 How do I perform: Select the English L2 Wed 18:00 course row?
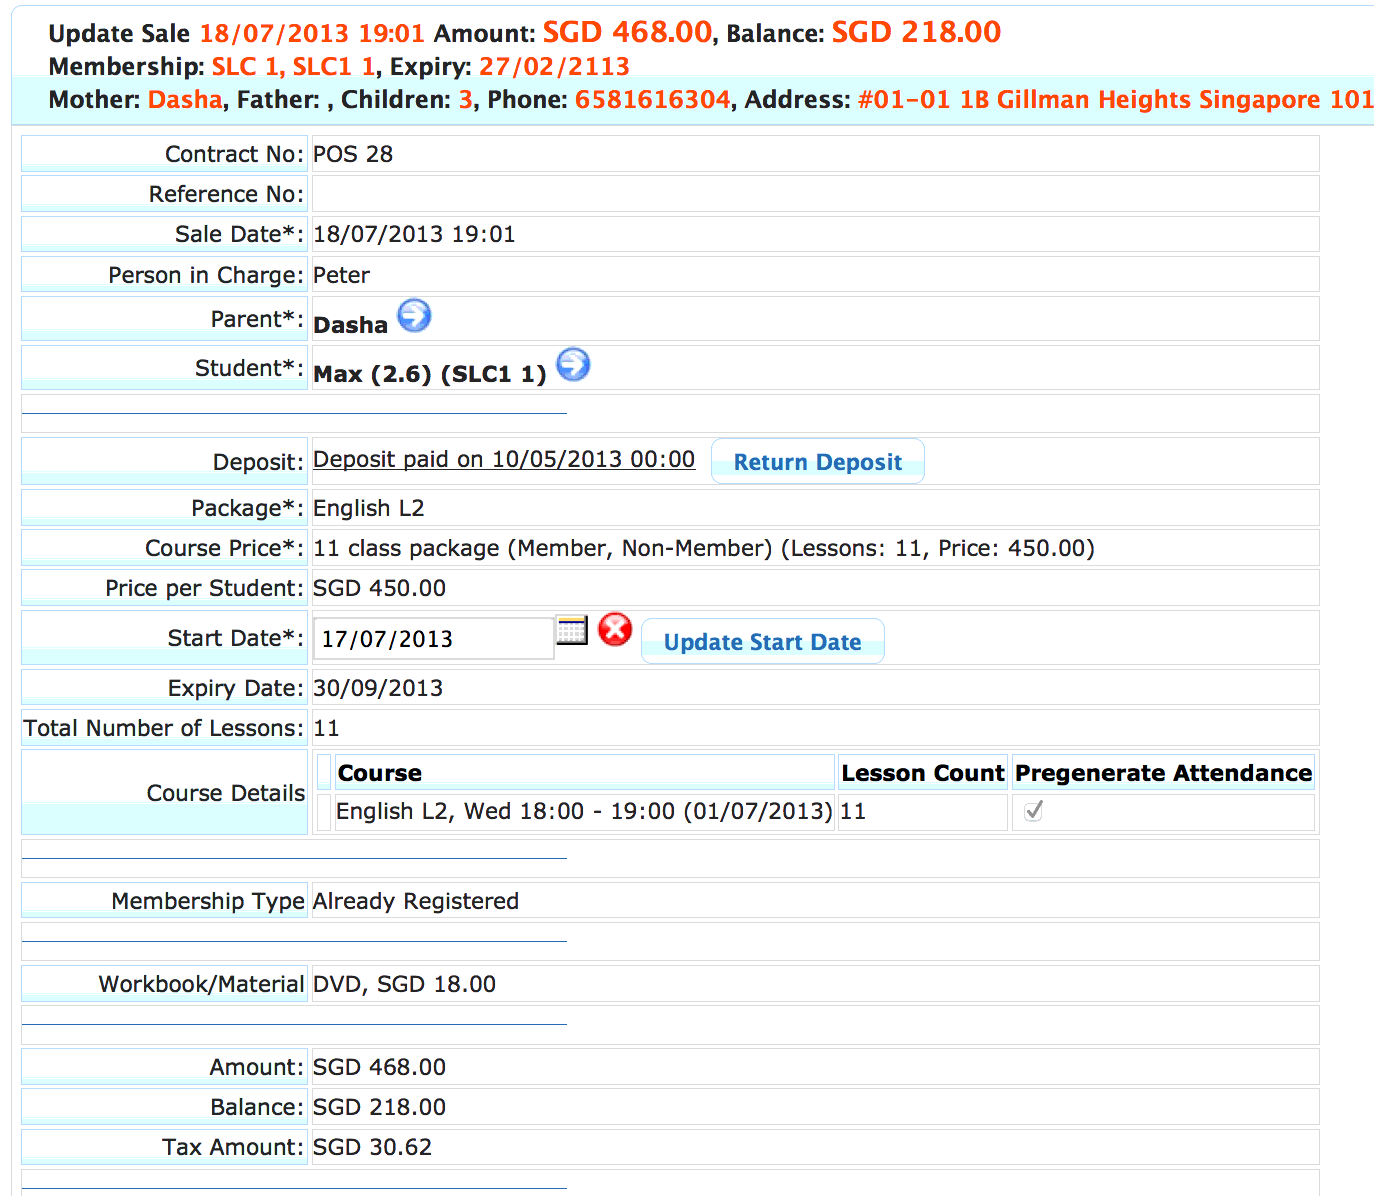click(x=584, y=811)
